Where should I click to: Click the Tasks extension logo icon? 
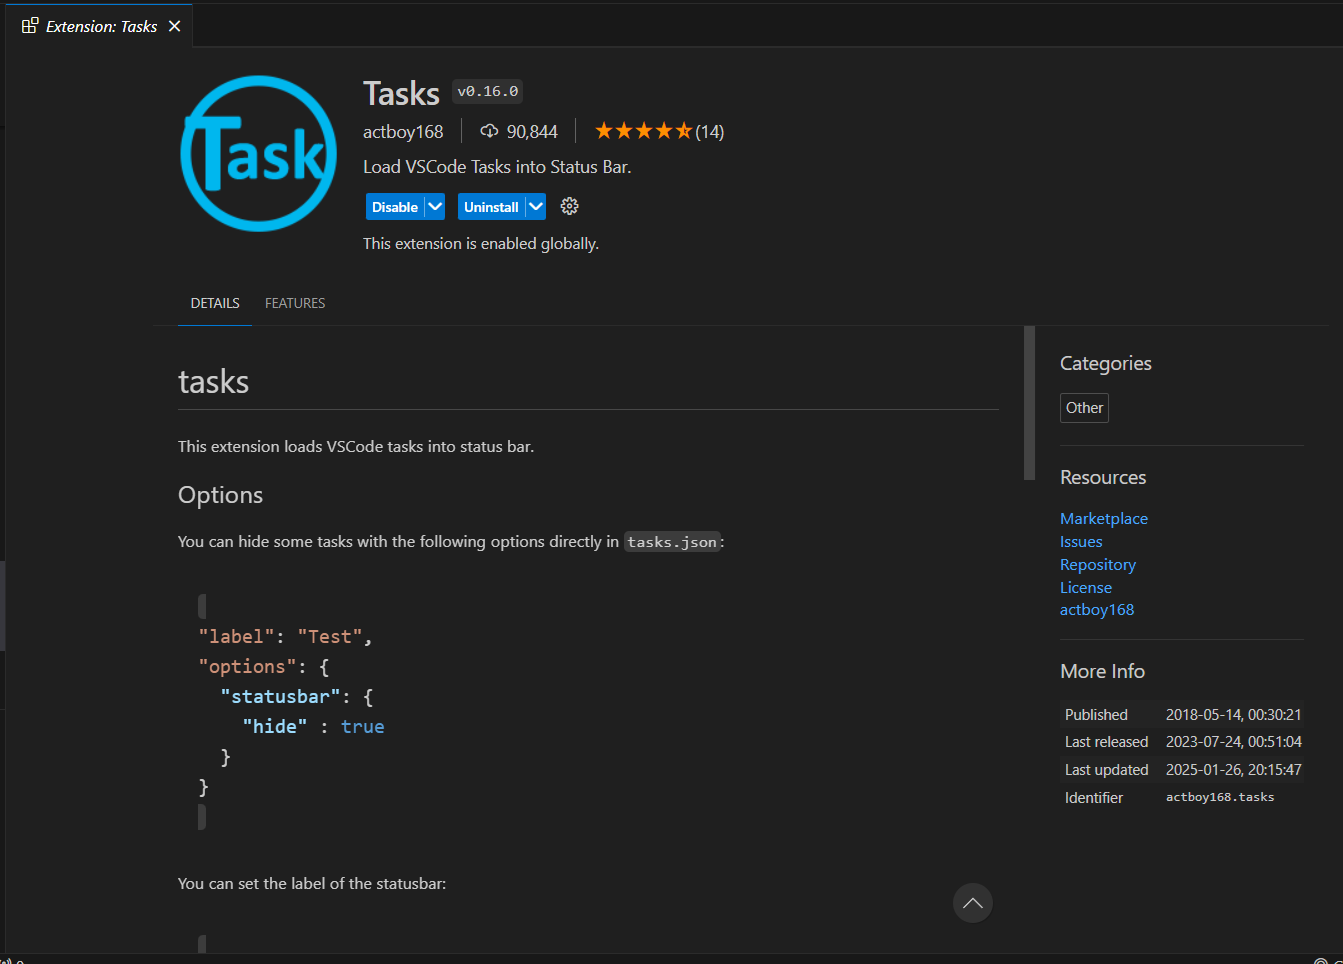(258, 154)
